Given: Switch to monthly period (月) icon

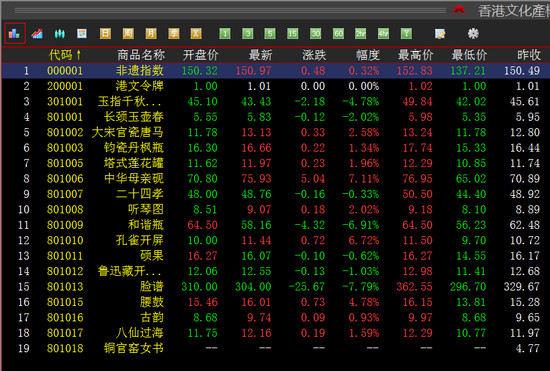Looking at the screenshot, I should point(151,33).
